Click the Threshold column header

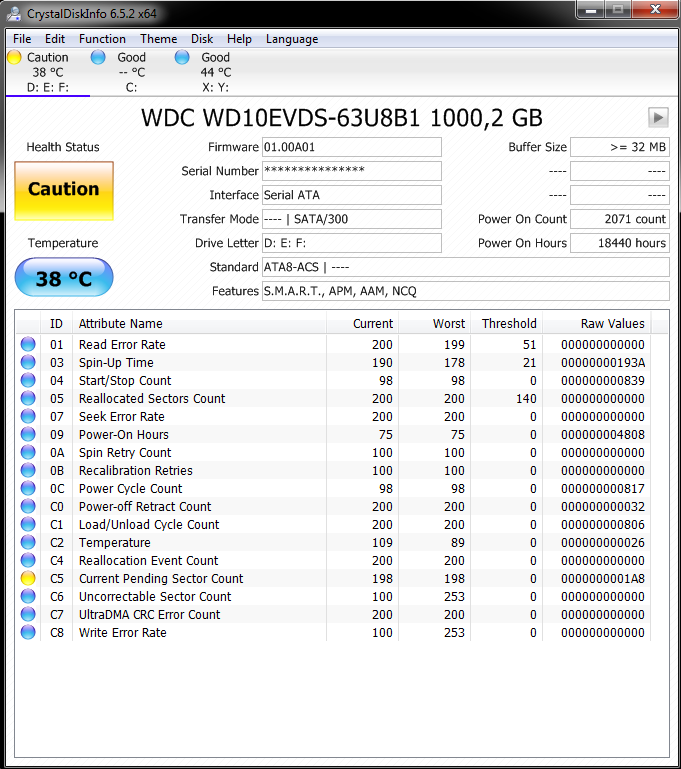click(506, 324)
